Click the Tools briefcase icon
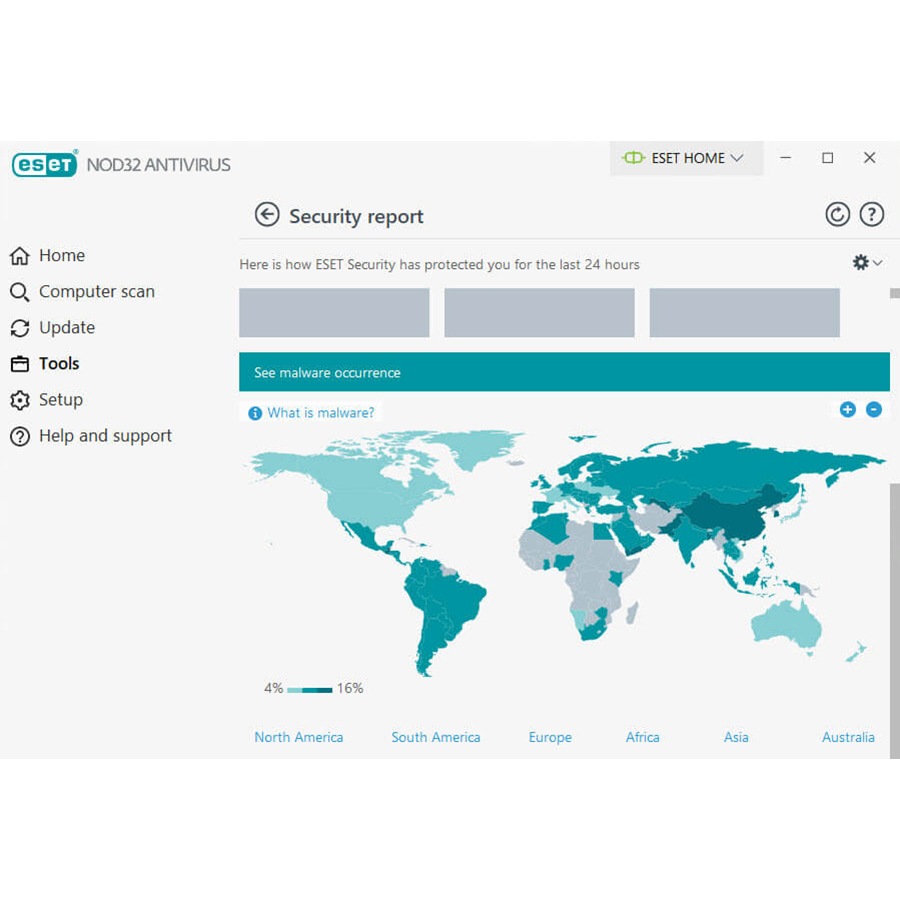 click(x=20, y=364)
